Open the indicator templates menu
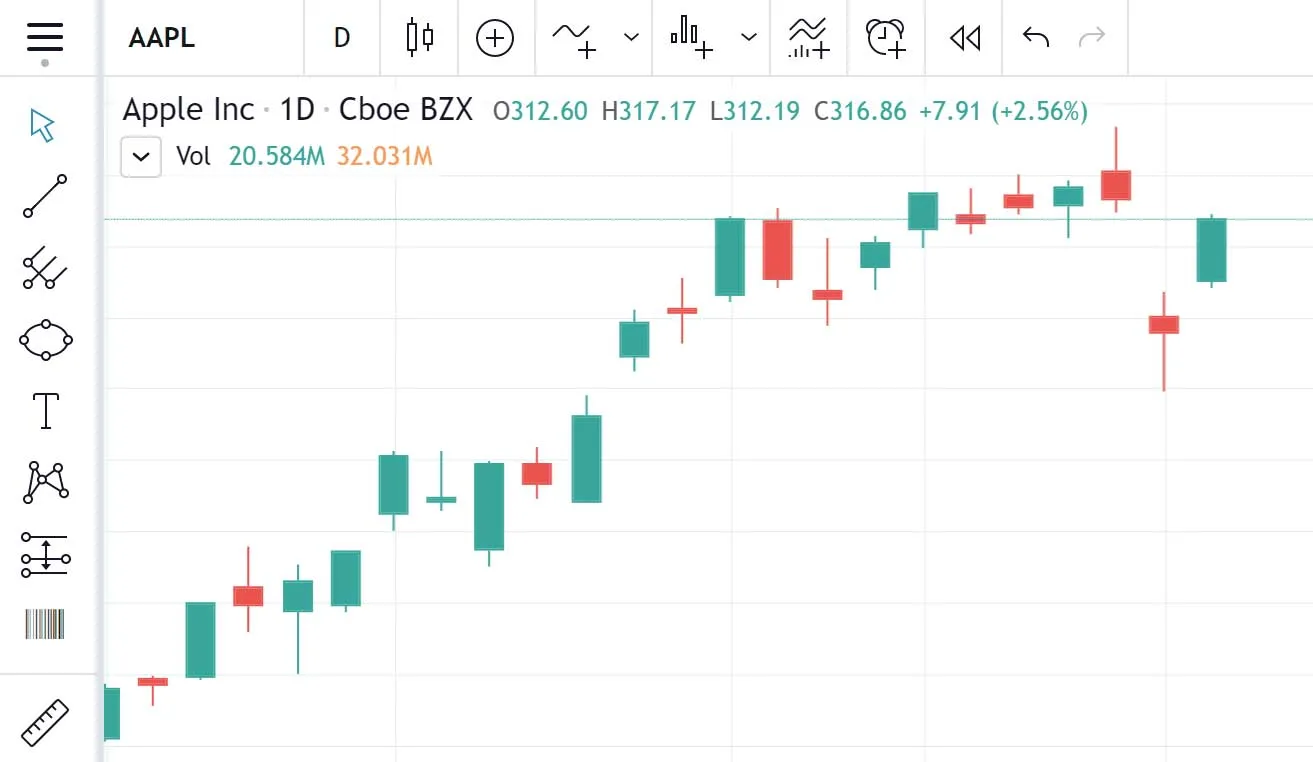Viewport: 1313px width, 762px height. pos(808,38)
